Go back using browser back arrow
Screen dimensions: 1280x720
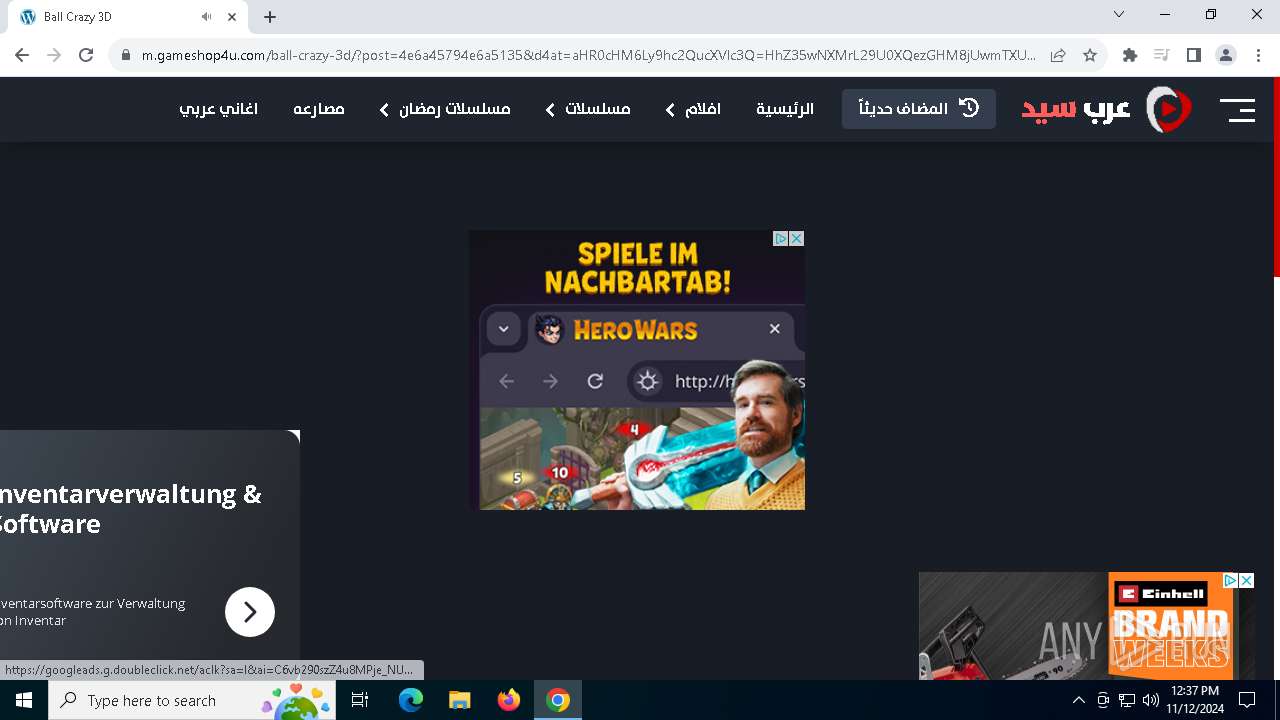coord(22,55)
